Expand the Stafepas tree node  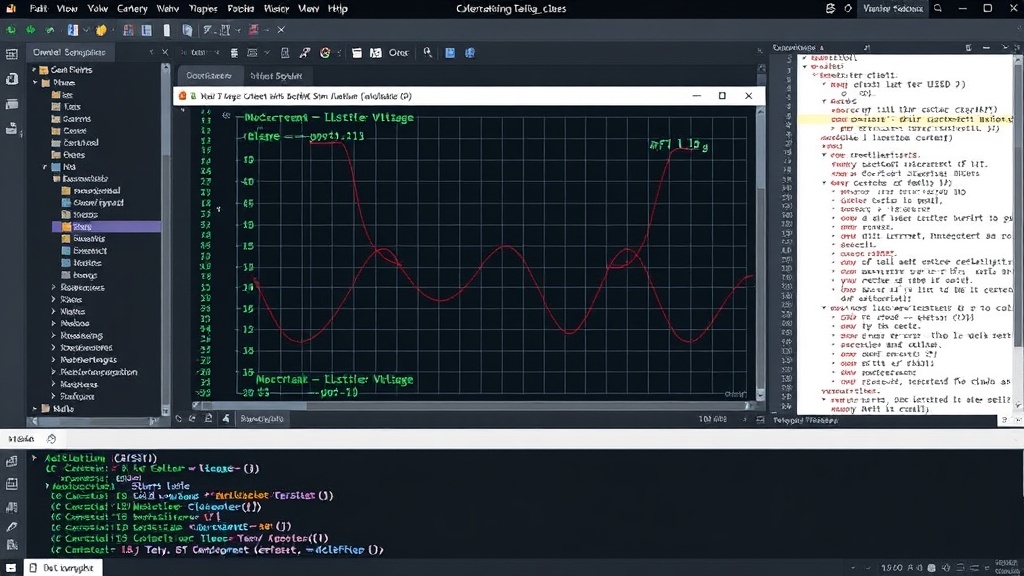pos(54,396)
